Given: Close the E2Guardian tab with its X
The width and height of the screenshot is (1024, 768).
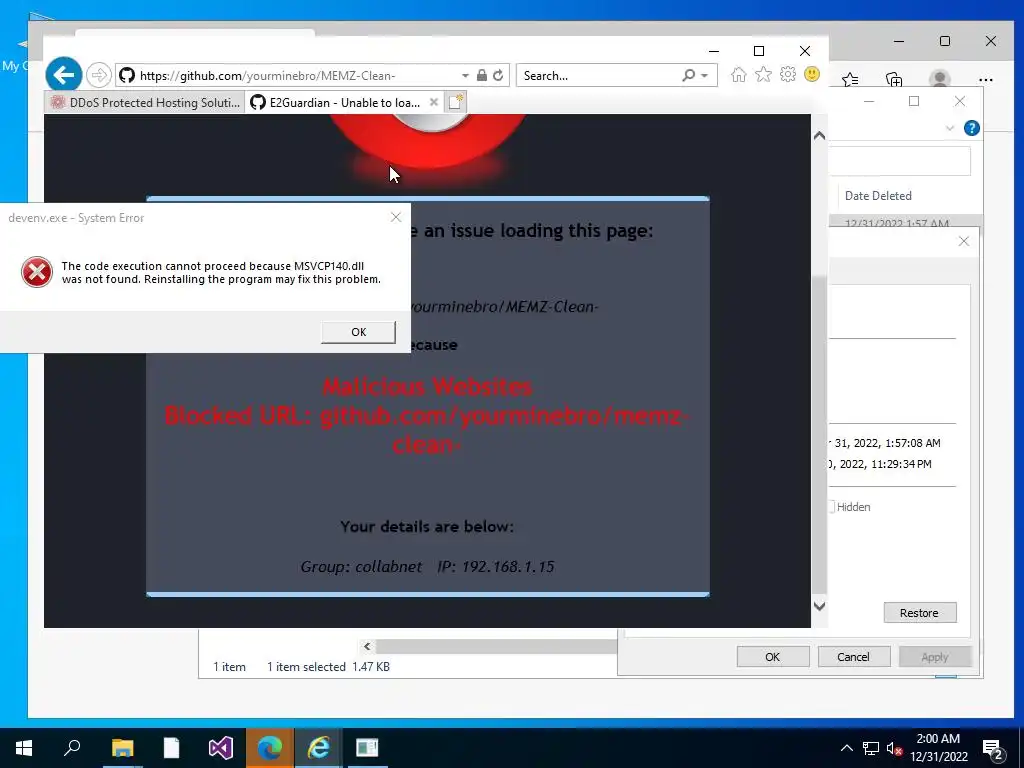Looking at the screenshot, I should (x=434, y=103).
